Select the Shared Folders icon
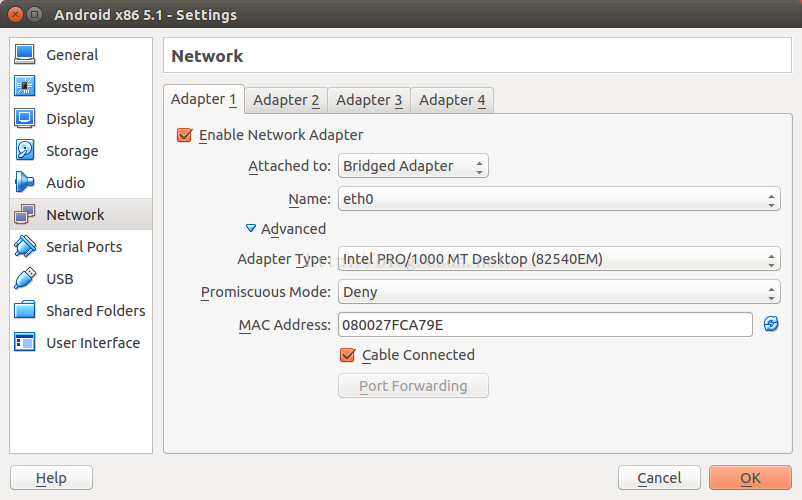 click(x=25, y=310)
